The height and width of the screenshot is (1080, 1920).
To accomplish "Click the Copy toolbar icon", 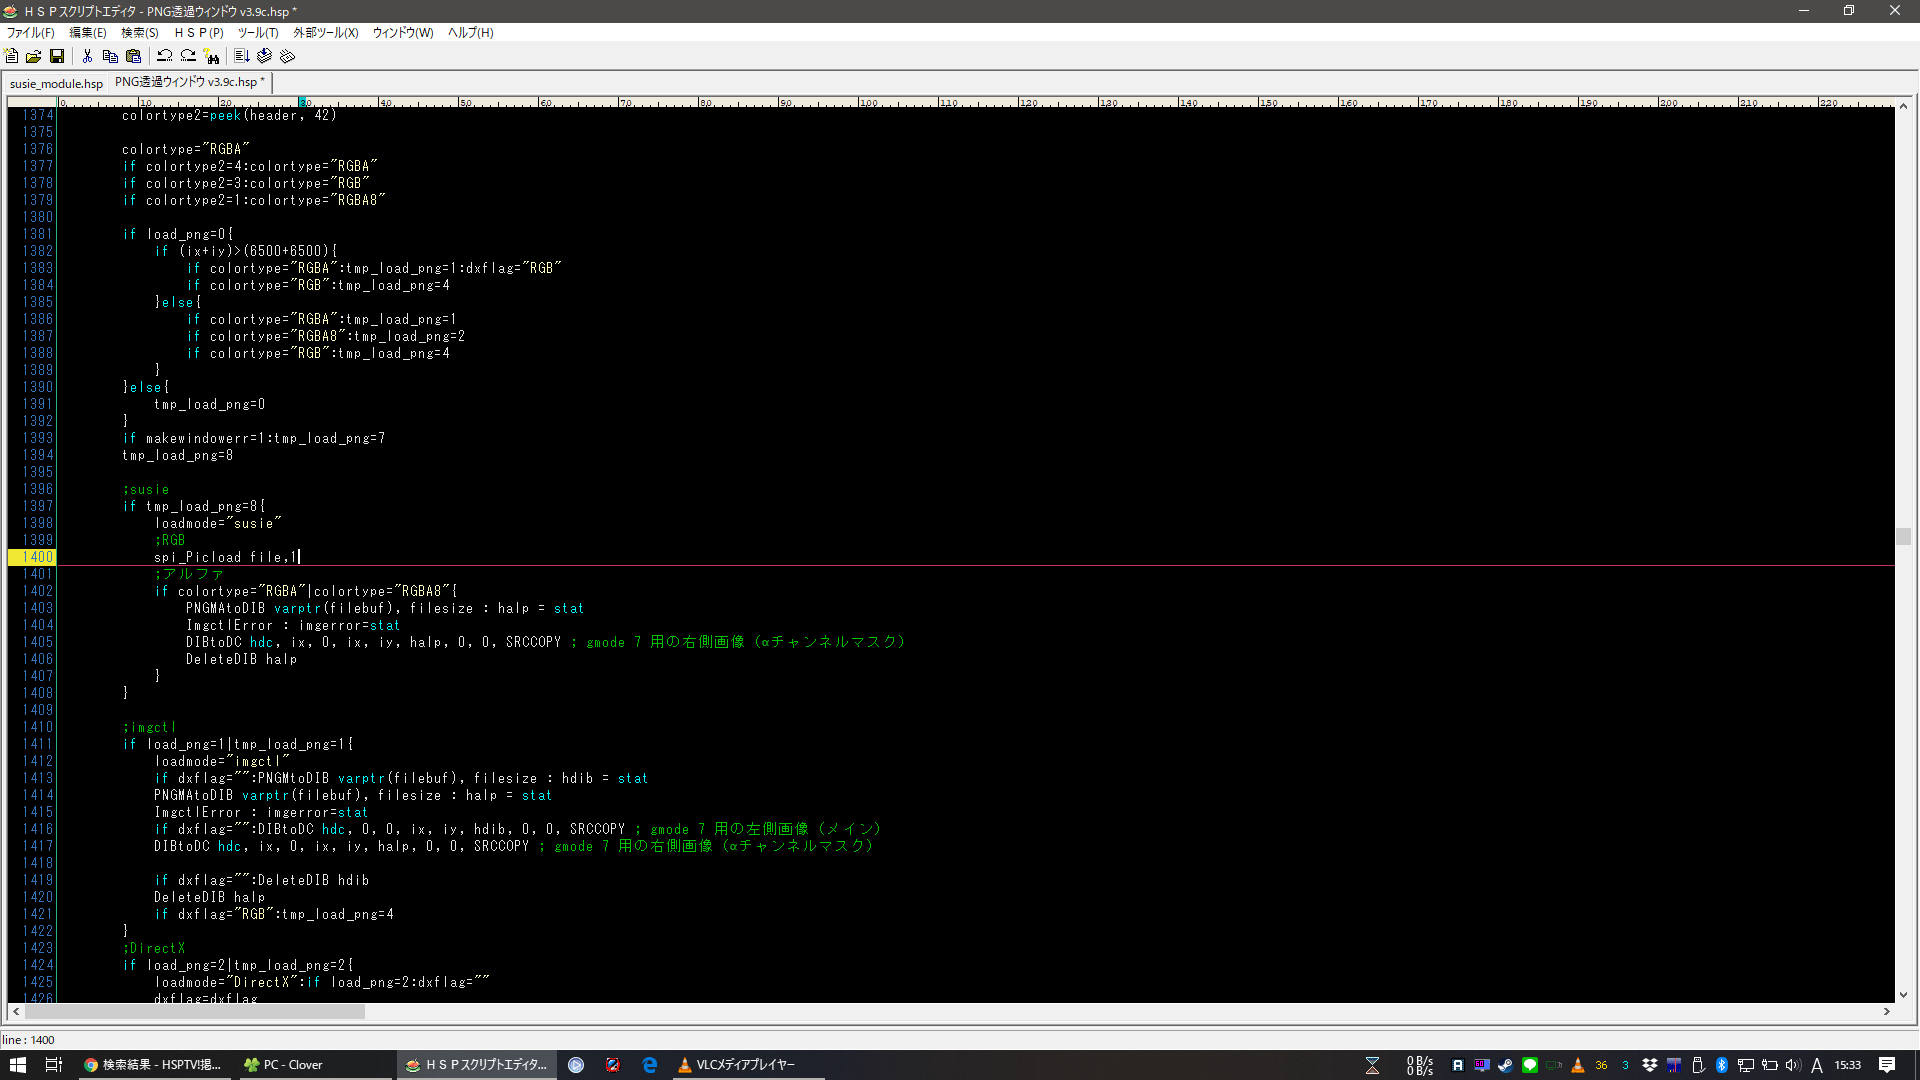I will 110,56.
